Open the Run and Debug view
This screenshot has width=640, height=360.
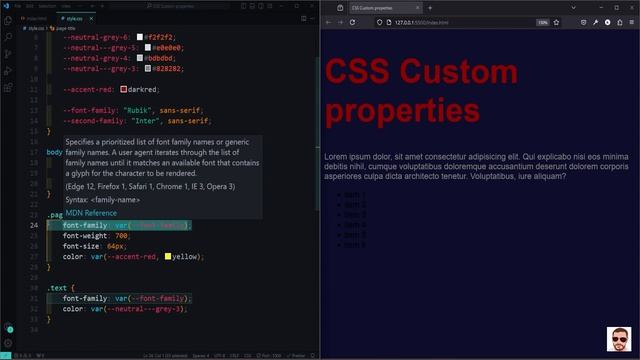pyautogui.click(x=8, y=71)
